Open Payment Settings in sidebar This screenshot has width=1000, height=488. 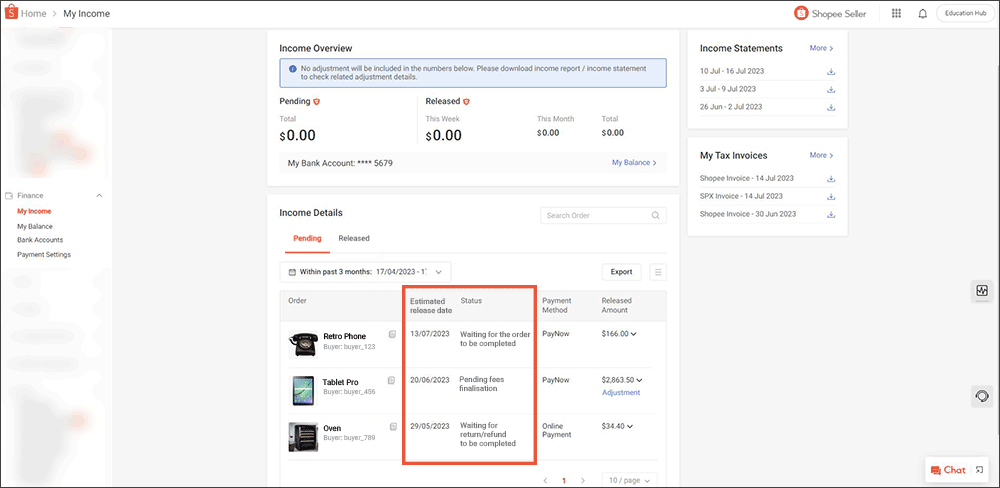tap(44, 255)
